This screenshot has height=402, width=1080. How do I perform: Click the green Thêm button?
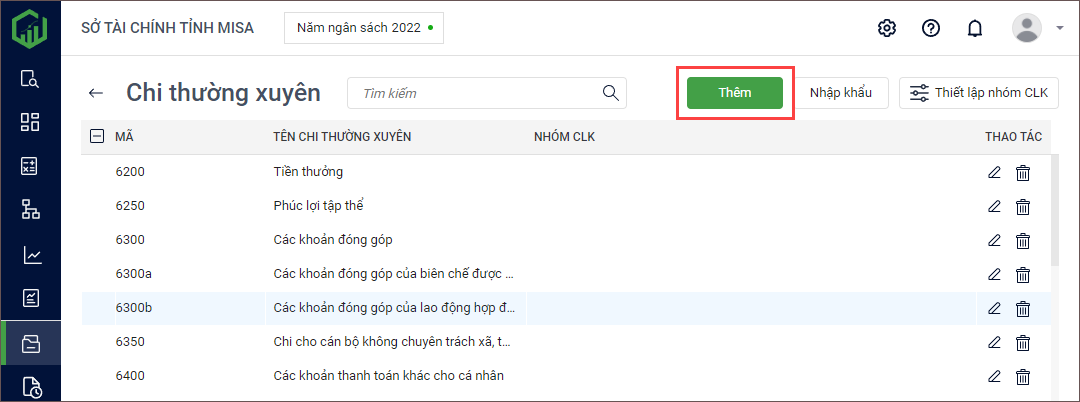pyautogui.click(x=734, y=93)
